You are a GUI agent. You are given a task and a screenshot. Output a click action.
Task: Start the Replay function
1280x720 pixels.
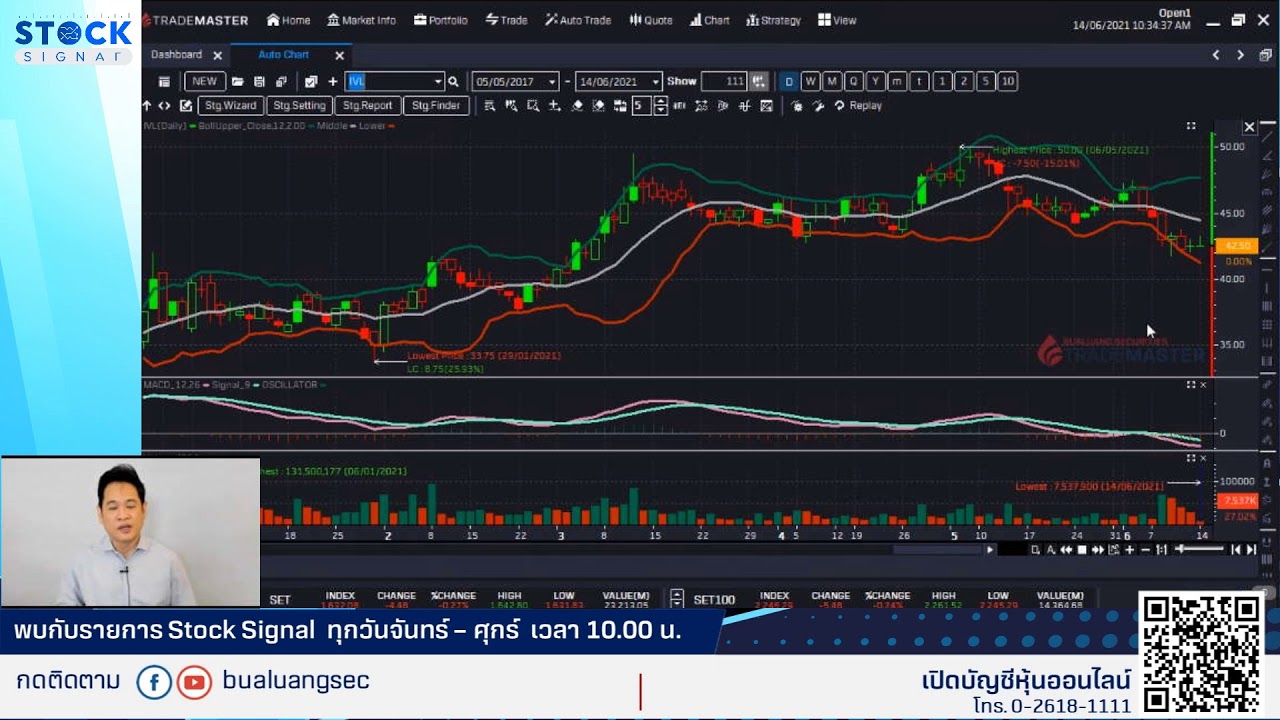[858, 106]
